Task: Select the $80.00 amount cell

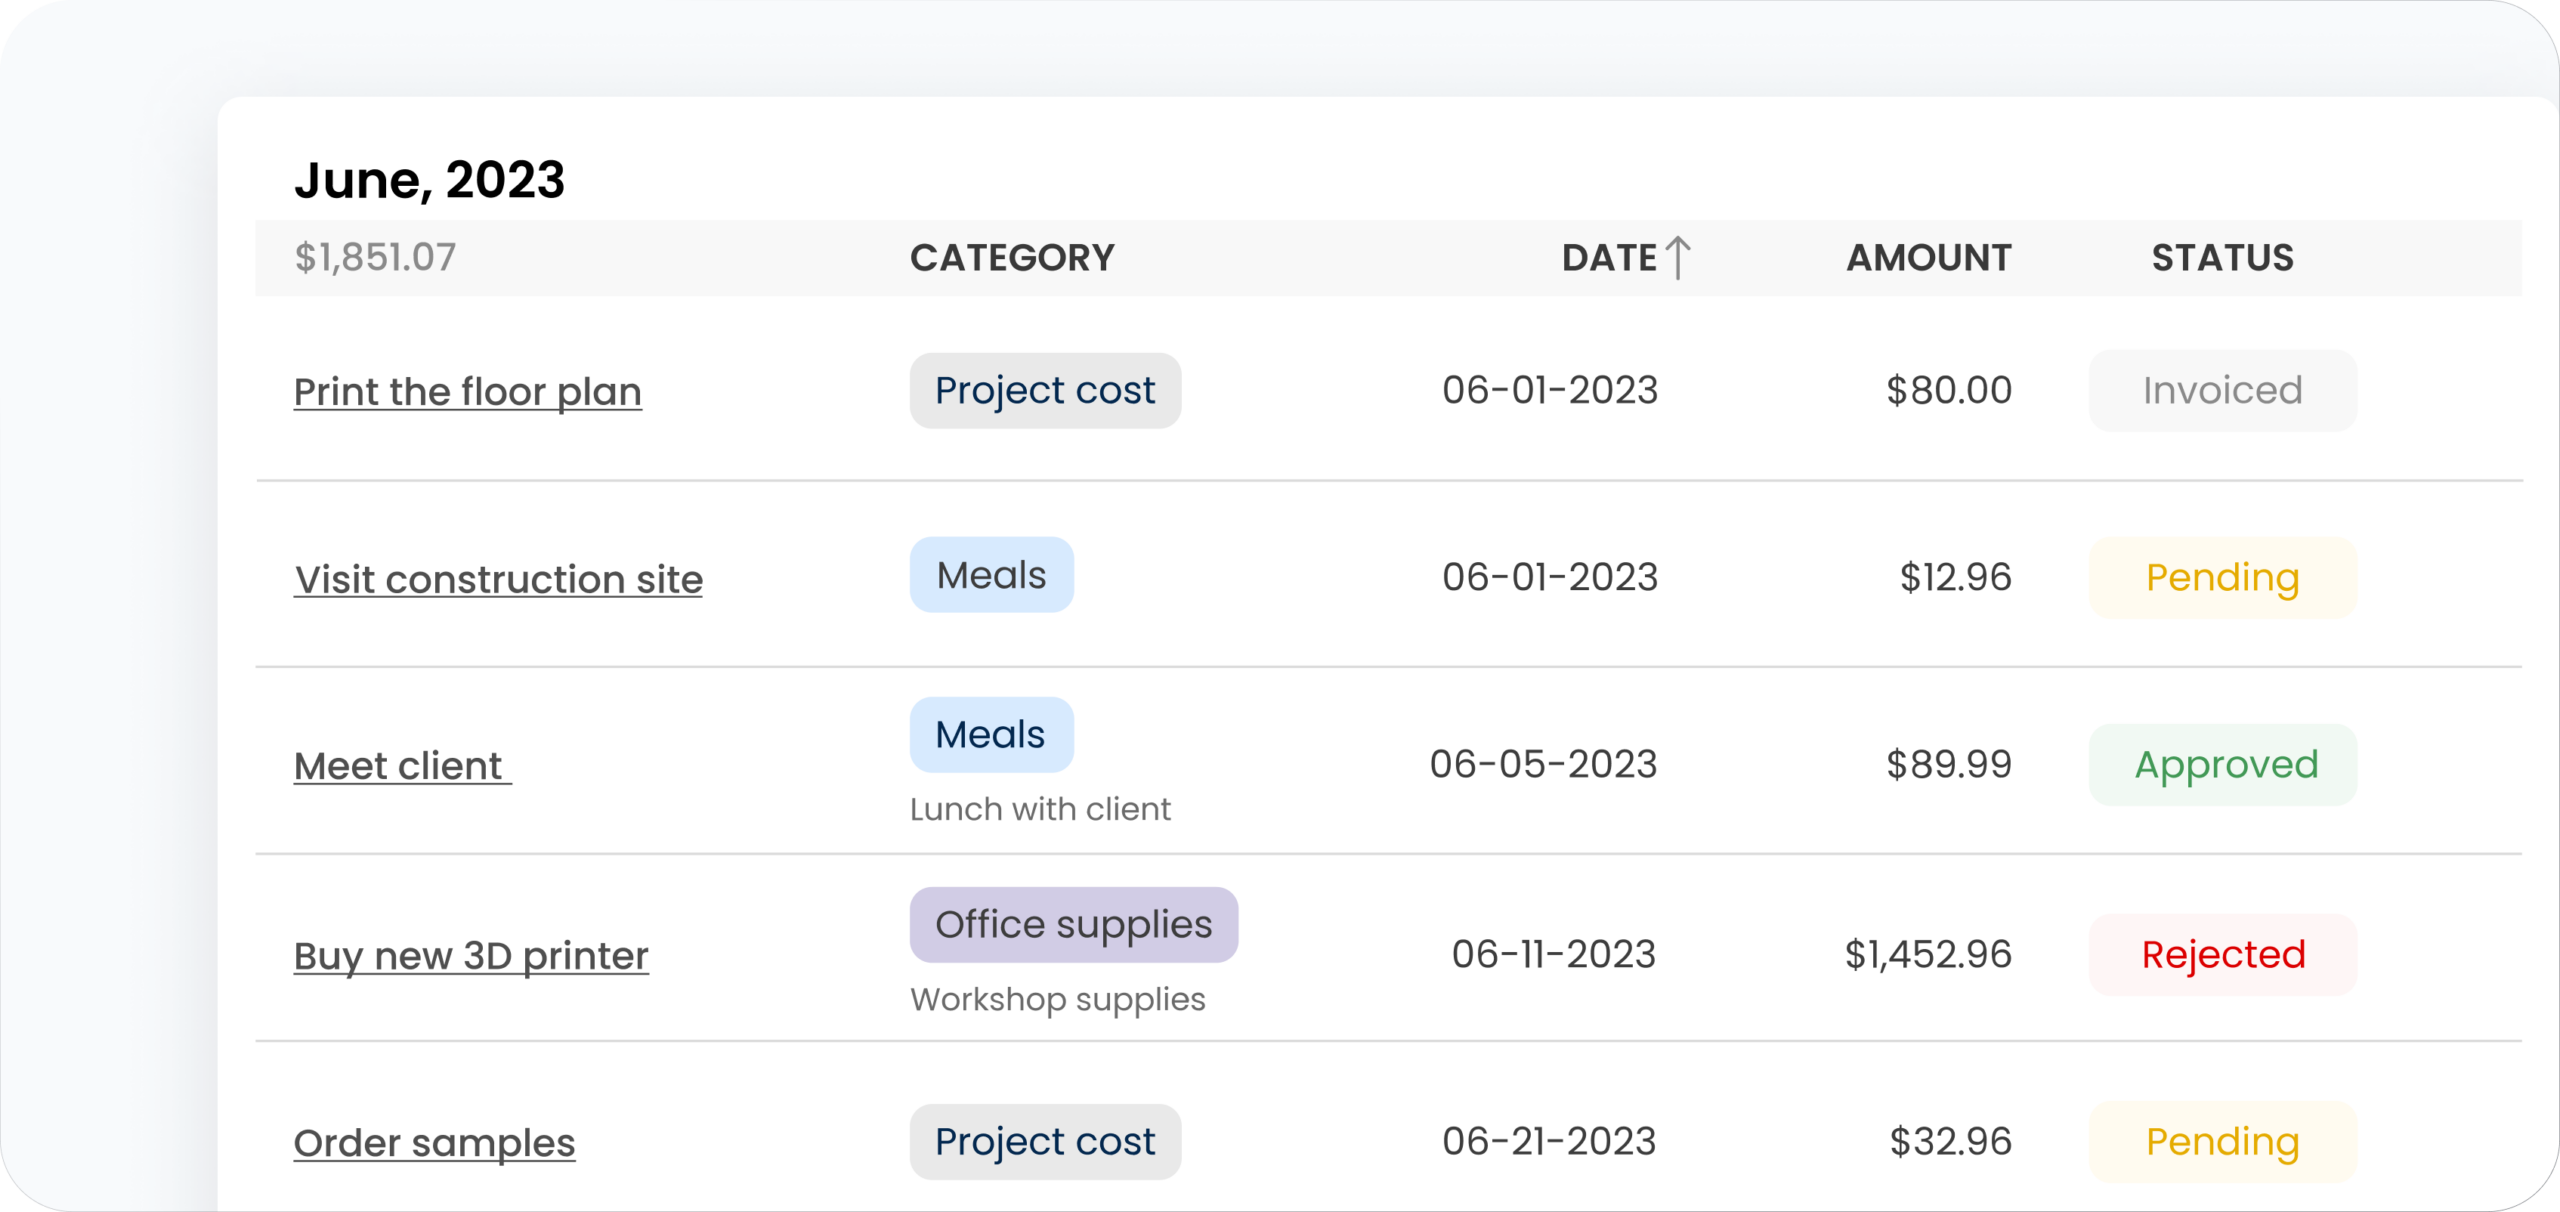Action: tap(1949, 390)
